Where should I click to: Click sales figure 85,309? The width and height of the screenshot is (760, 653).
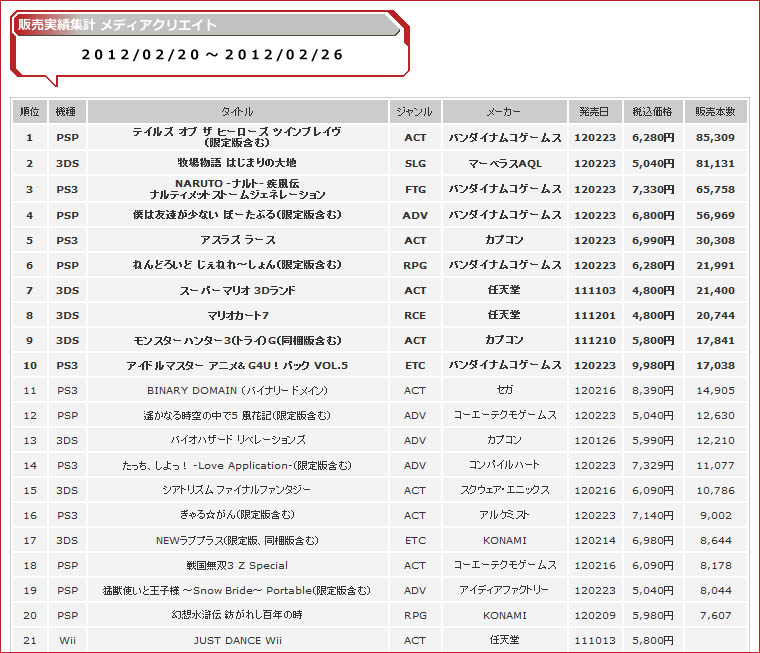[715, 138]
